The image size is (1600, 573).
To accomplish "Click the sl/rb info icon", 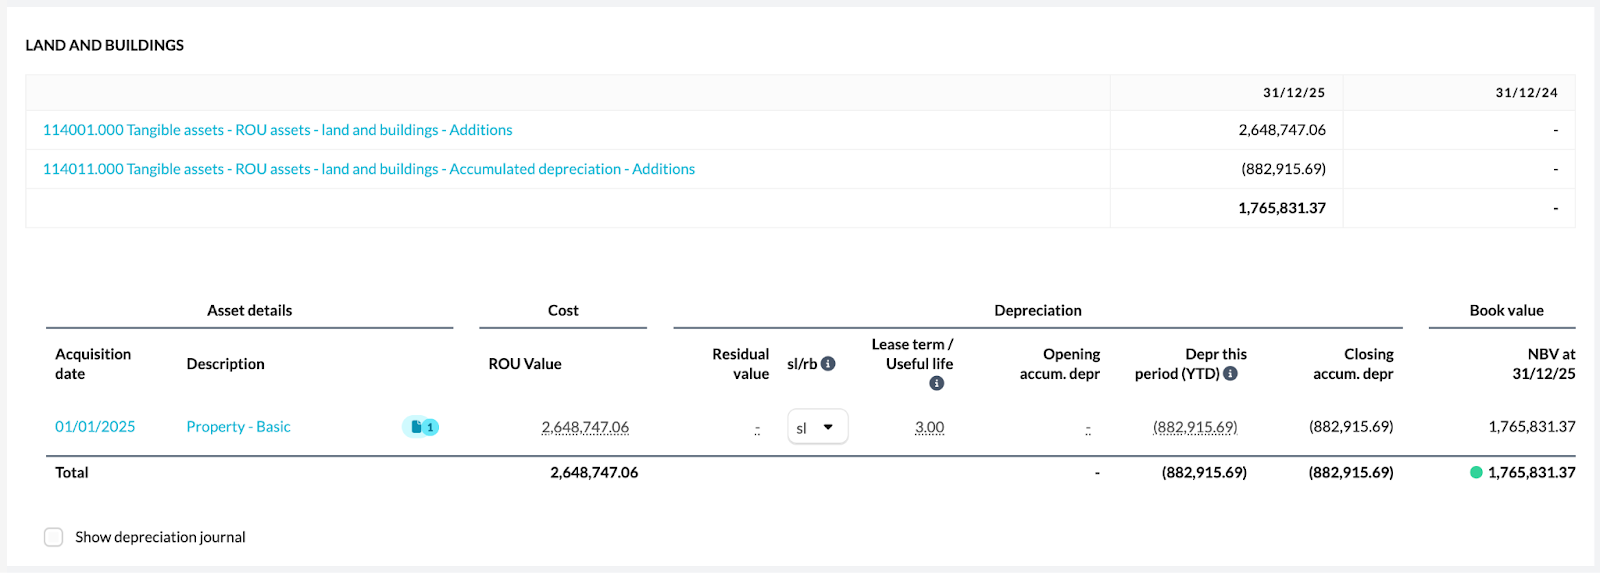I will [x=828, y=364].
